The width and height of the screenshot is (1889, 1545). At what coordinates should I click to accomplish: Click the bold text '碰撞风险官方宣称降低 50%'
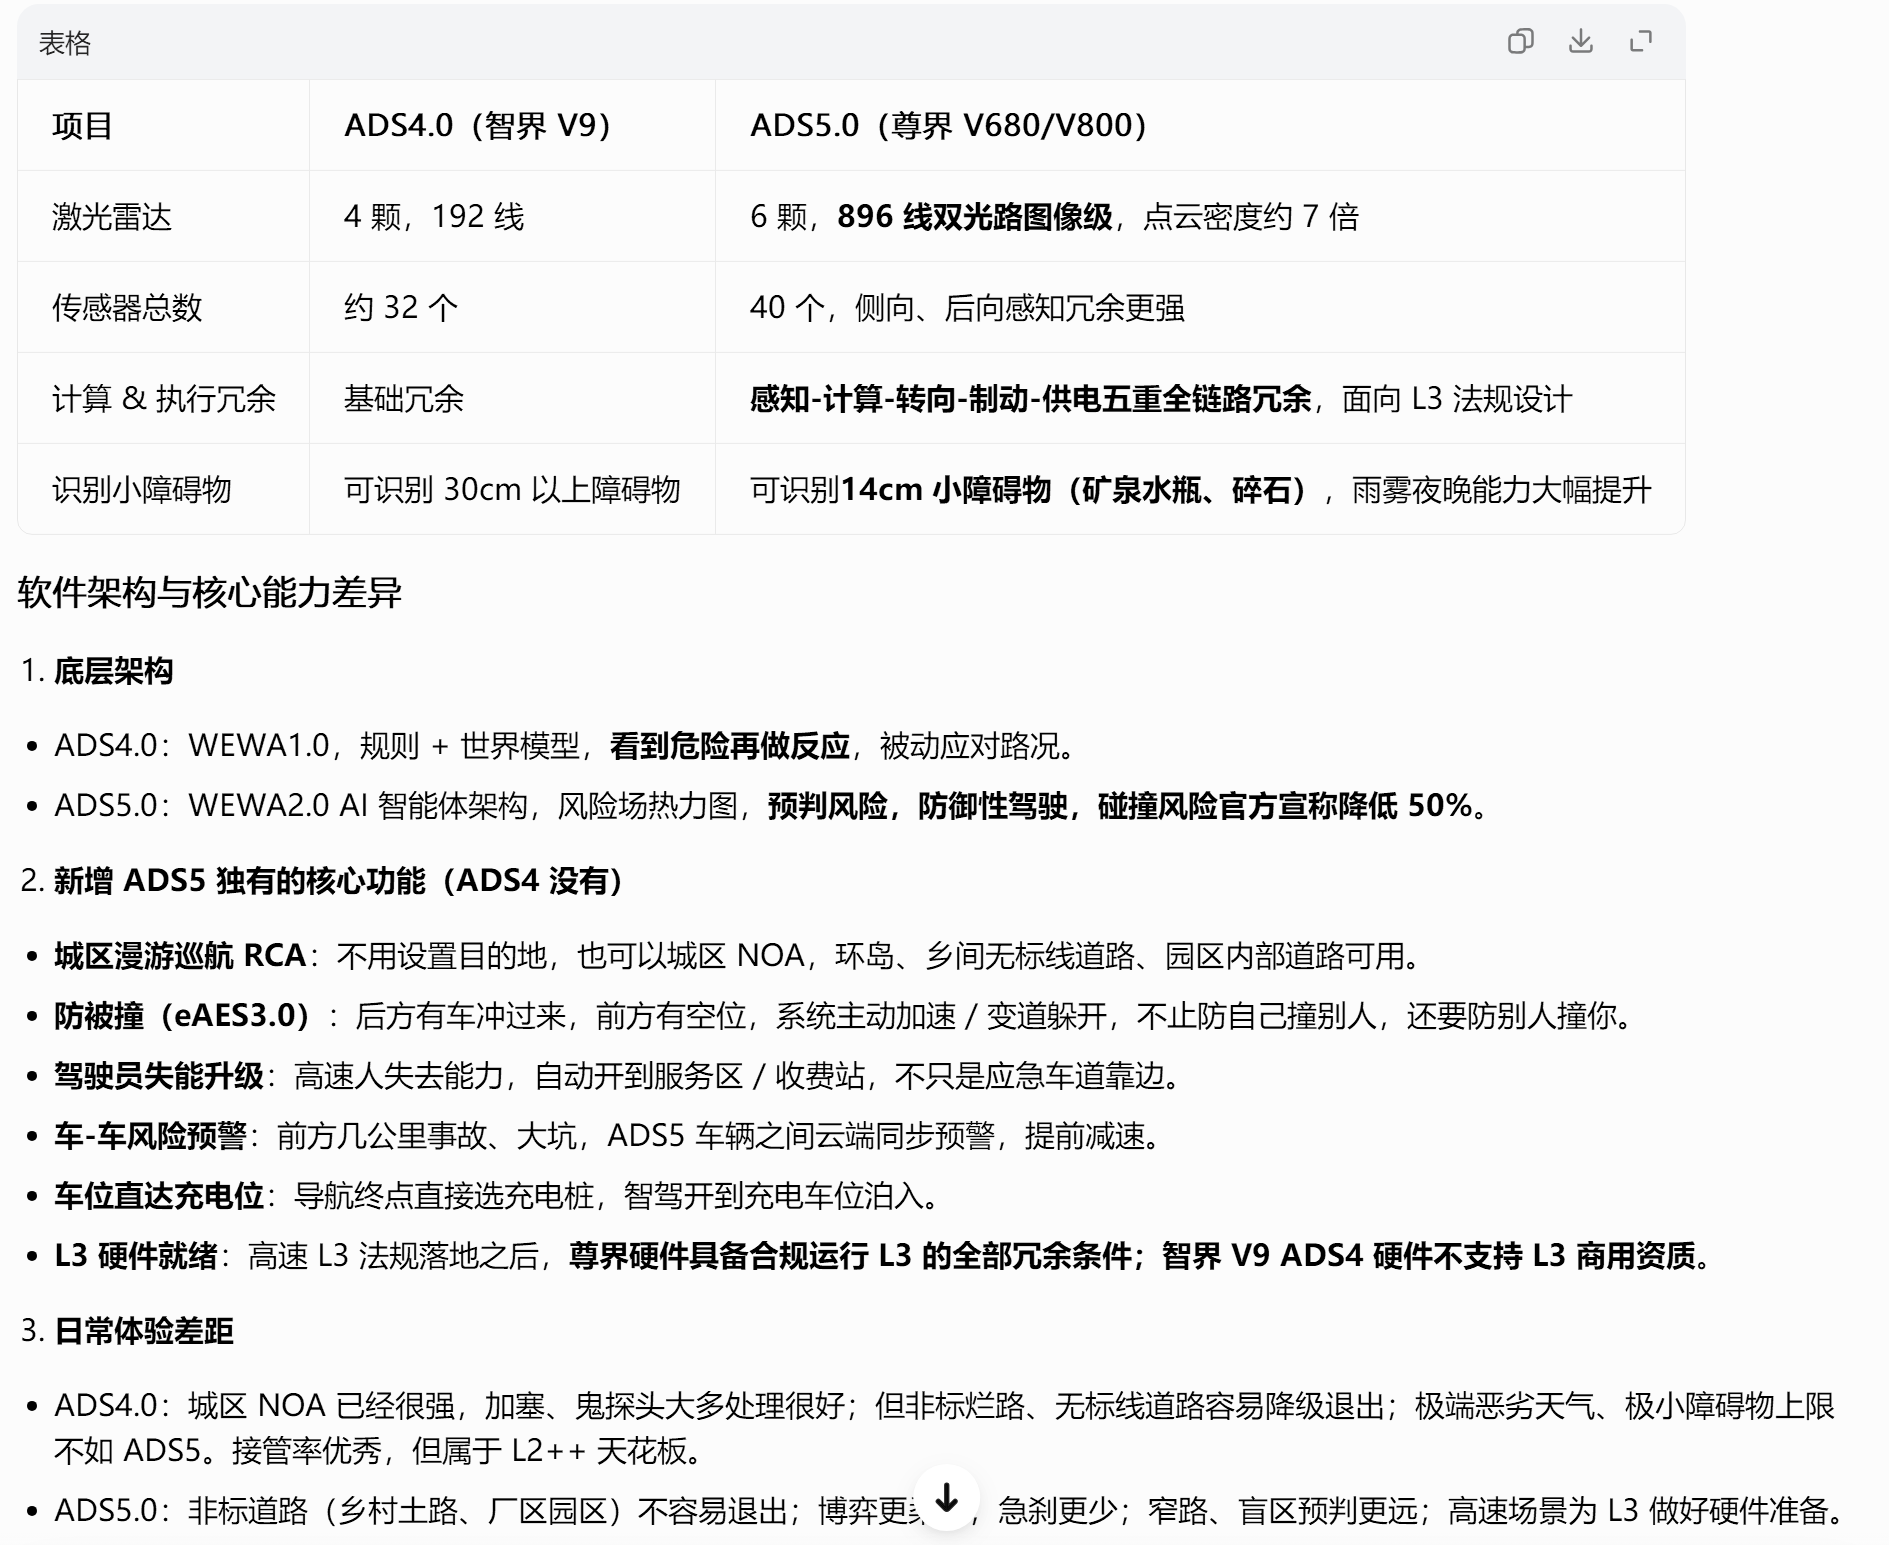[1285, 806]
